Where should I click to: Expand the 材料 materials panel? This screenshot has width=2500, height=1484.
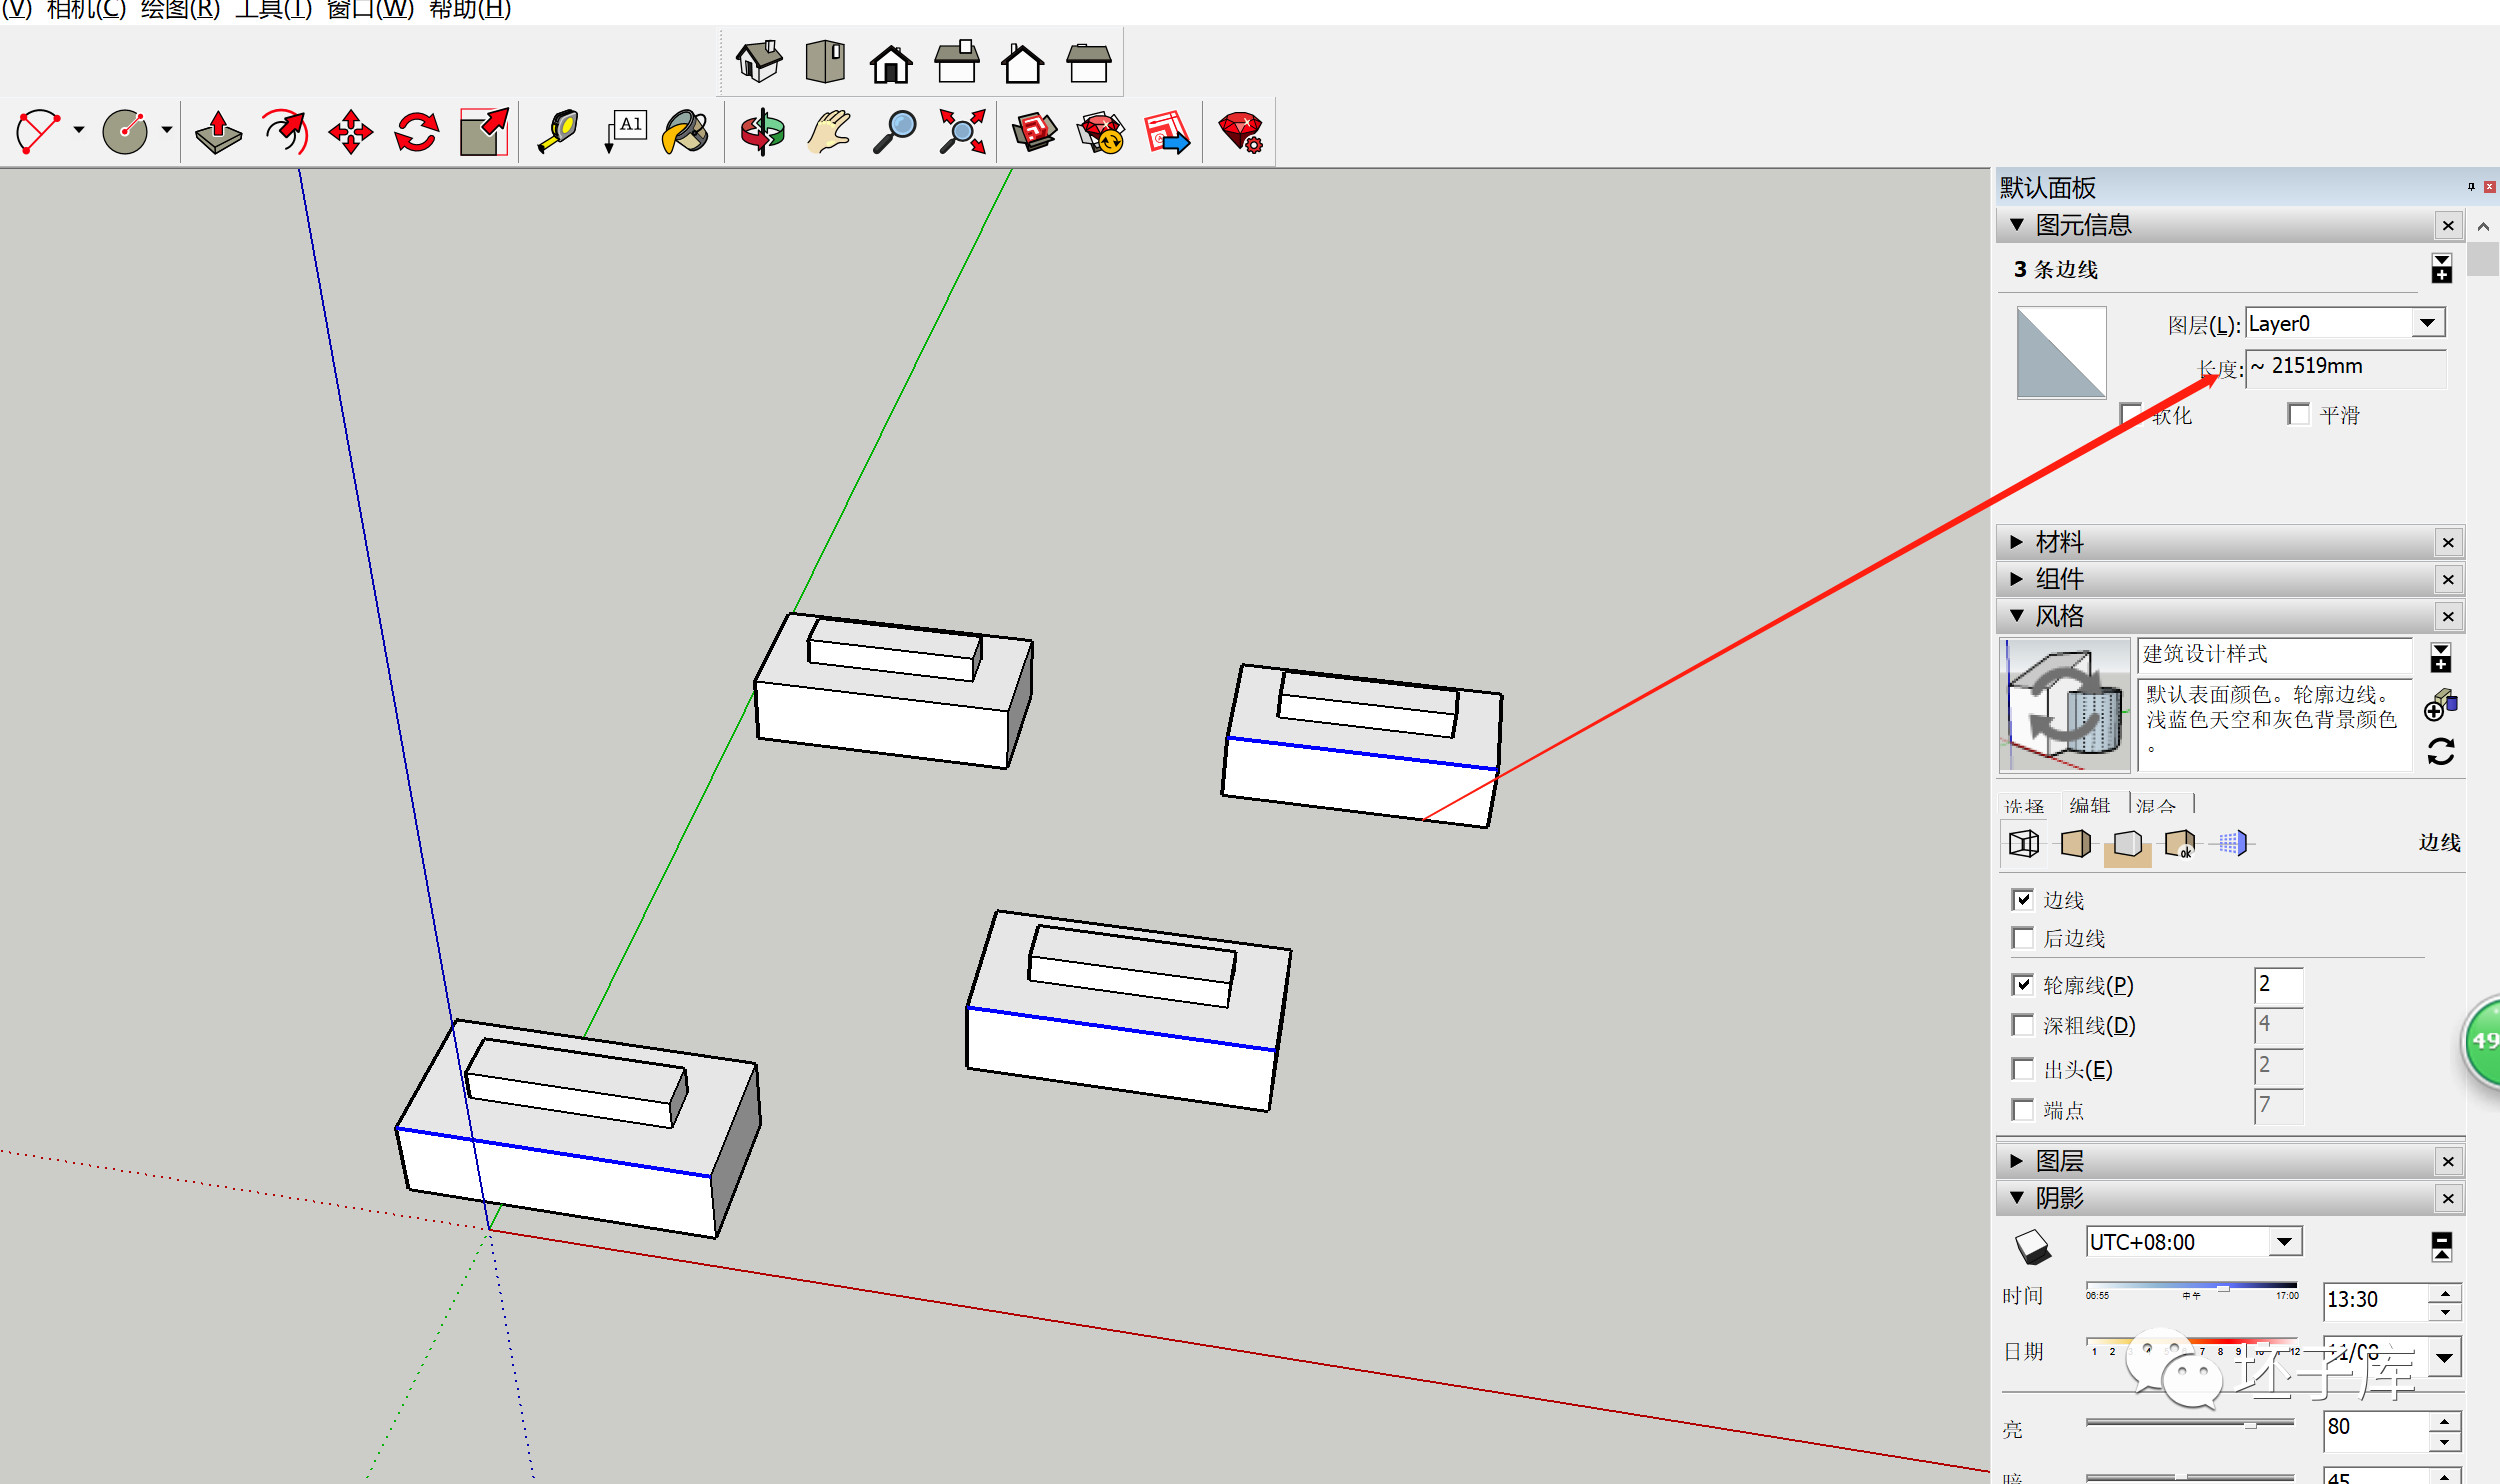tap(2017, 542)
